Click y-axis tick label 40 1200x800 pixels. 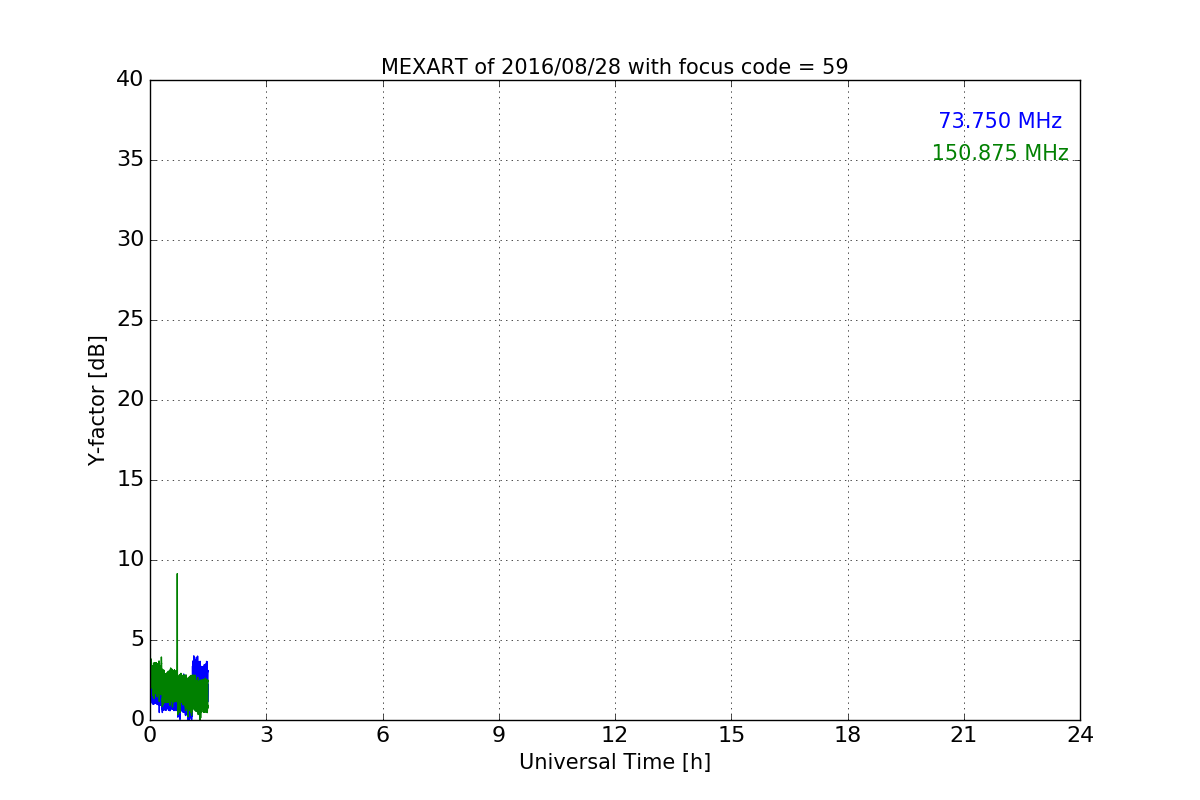point(130,80)
